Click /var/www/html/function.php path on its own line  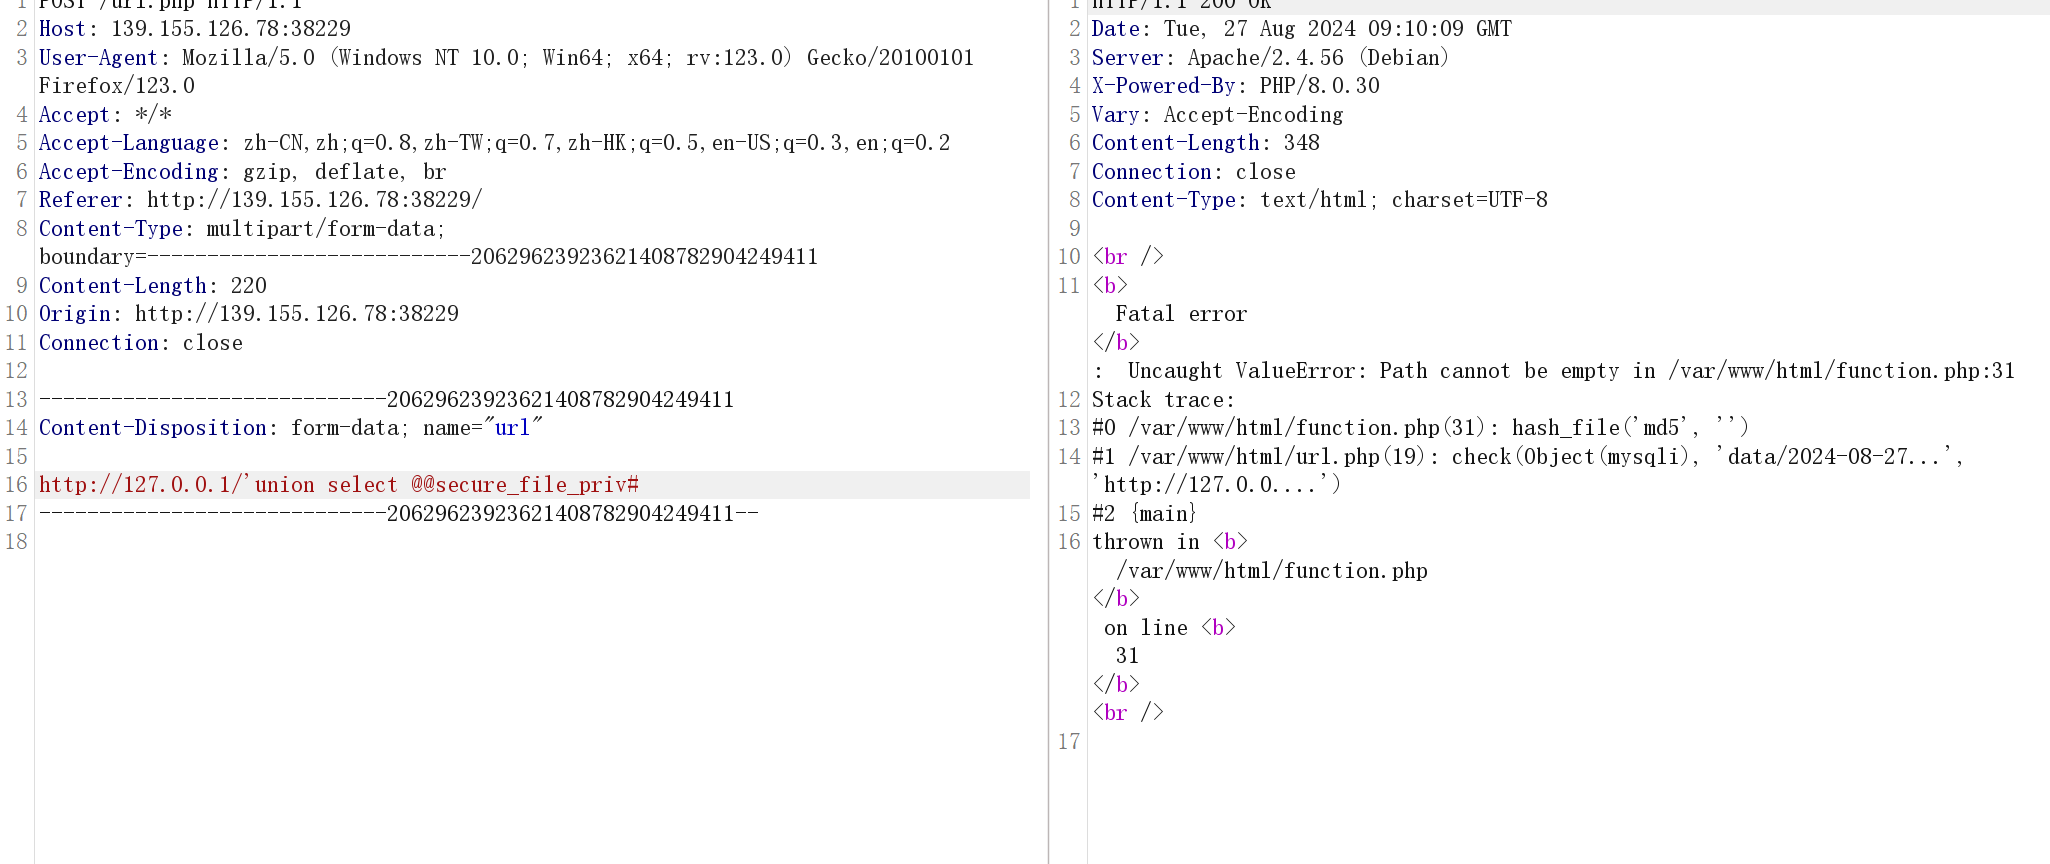(x=1271, y=571)
